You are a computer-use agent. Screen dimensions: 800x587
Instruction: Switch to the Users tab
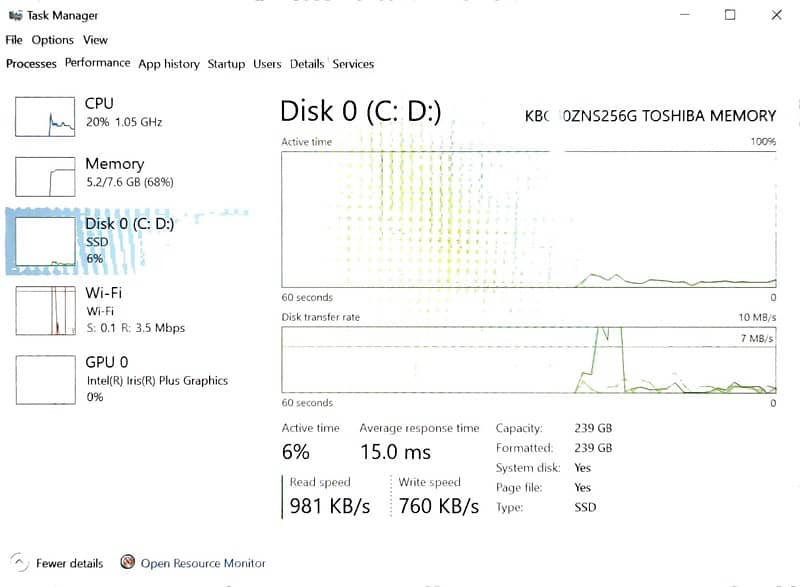(x=267, y=64)
